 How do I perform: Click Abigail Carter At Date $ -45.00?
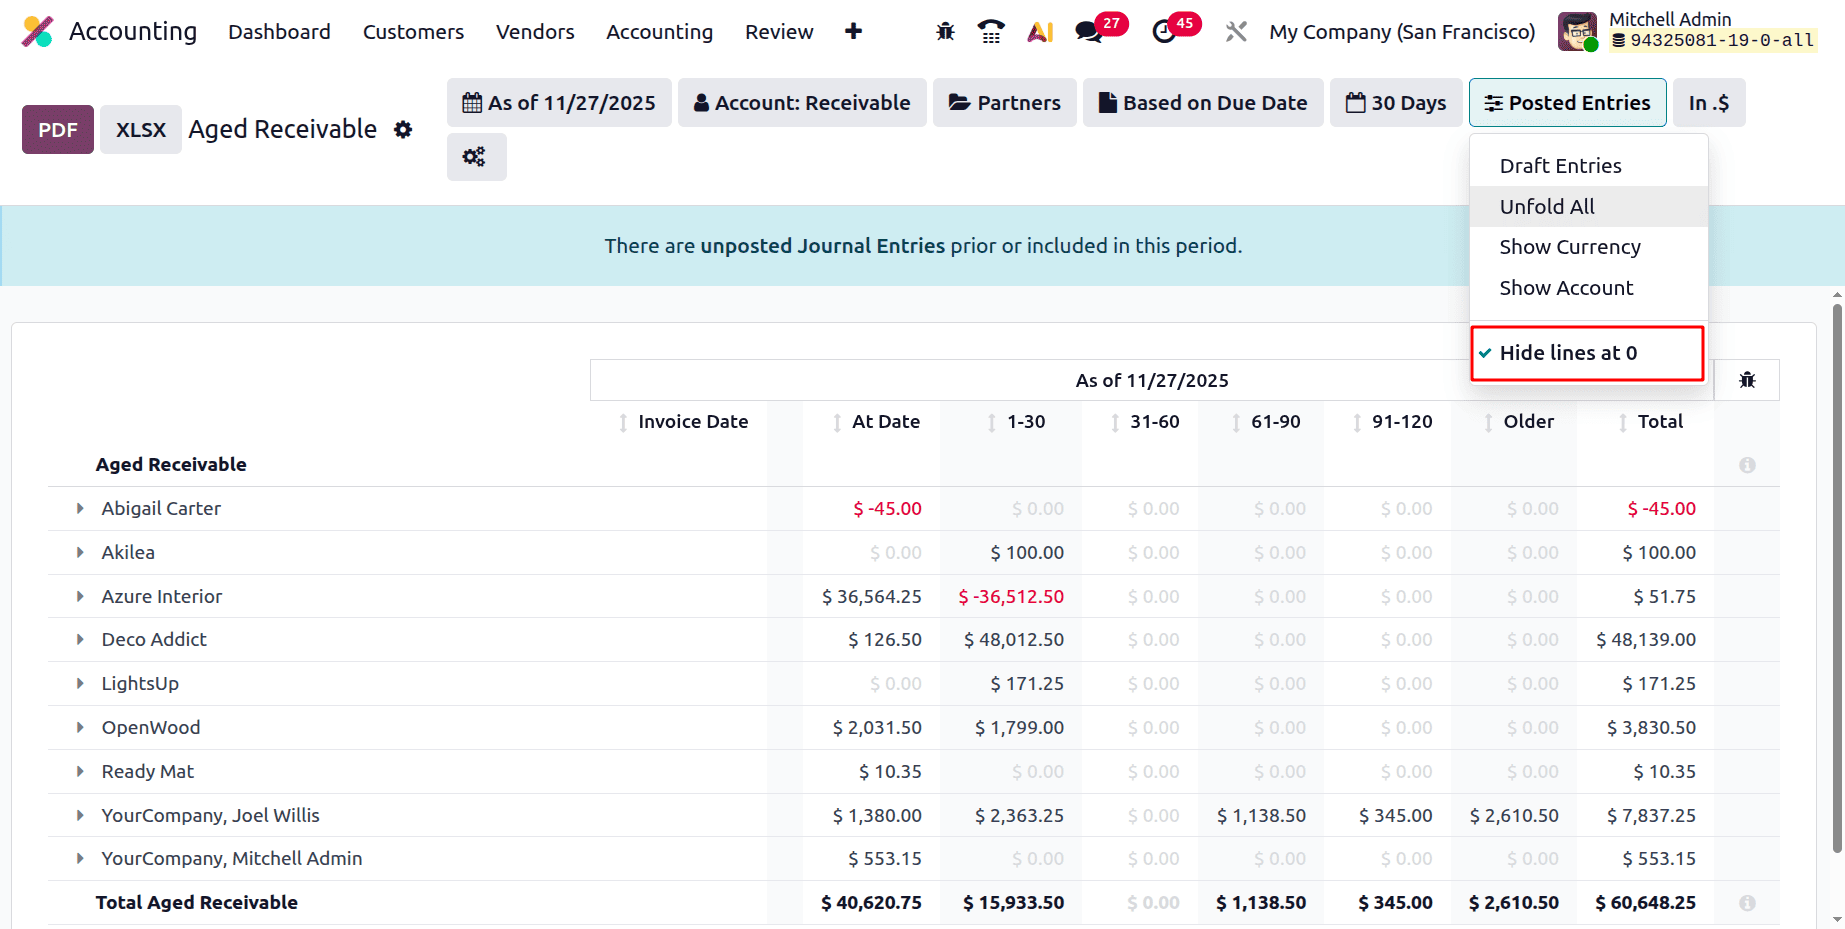click(x=887, y=509)
